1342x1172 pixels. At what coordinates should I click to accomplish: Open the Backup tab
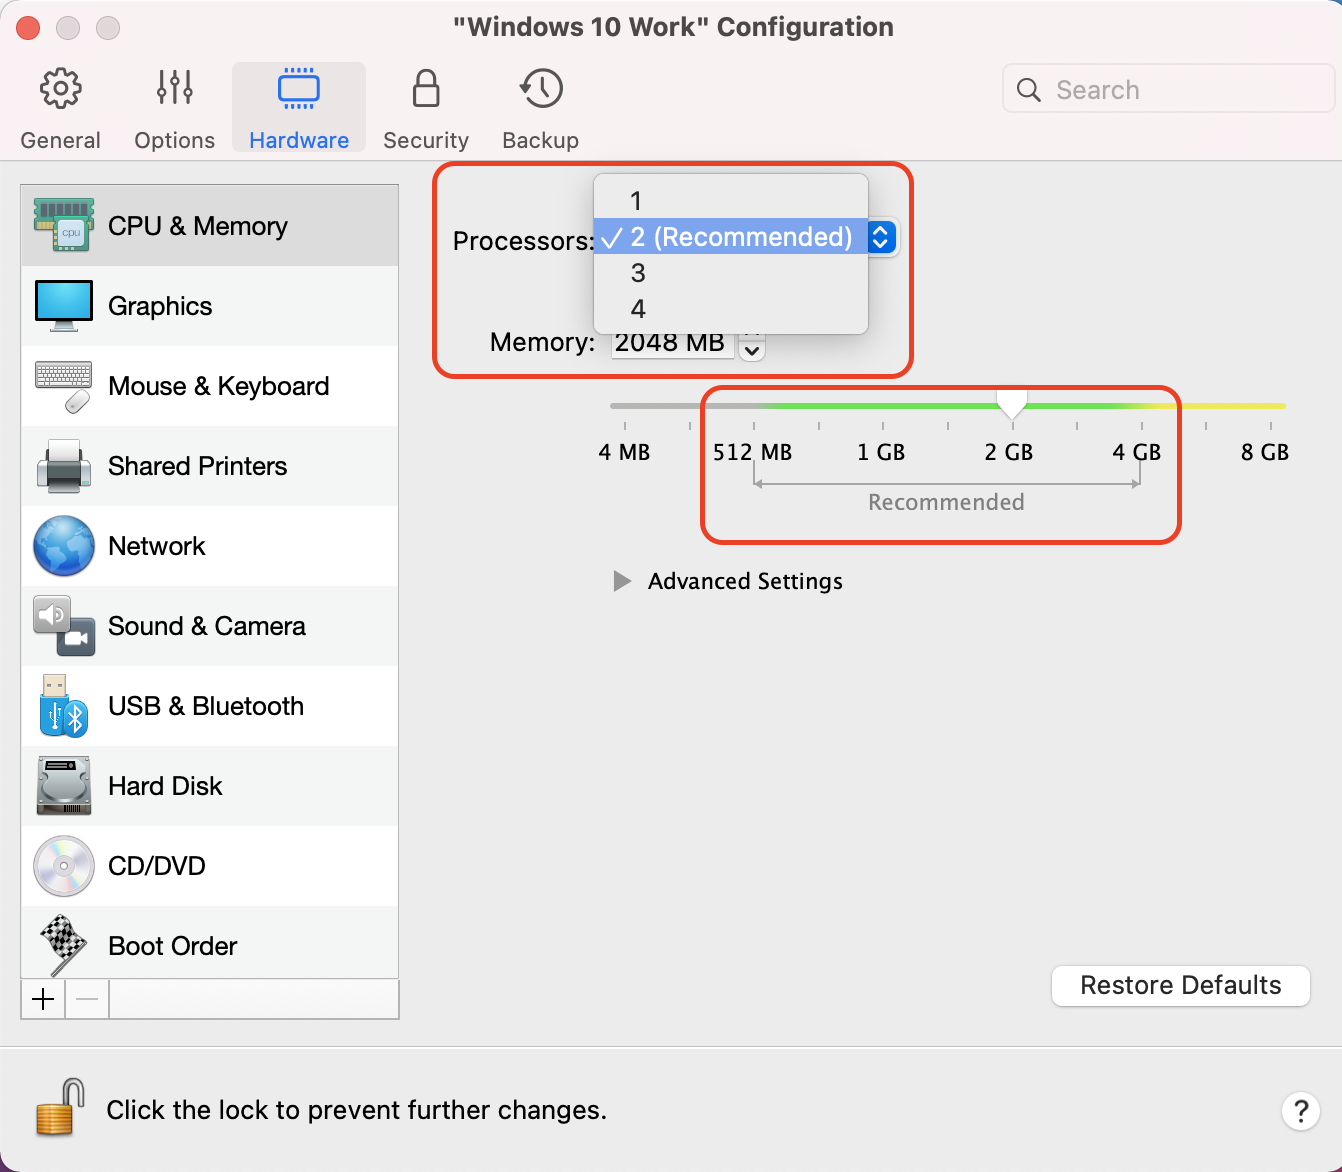click(x=540, y=108)
